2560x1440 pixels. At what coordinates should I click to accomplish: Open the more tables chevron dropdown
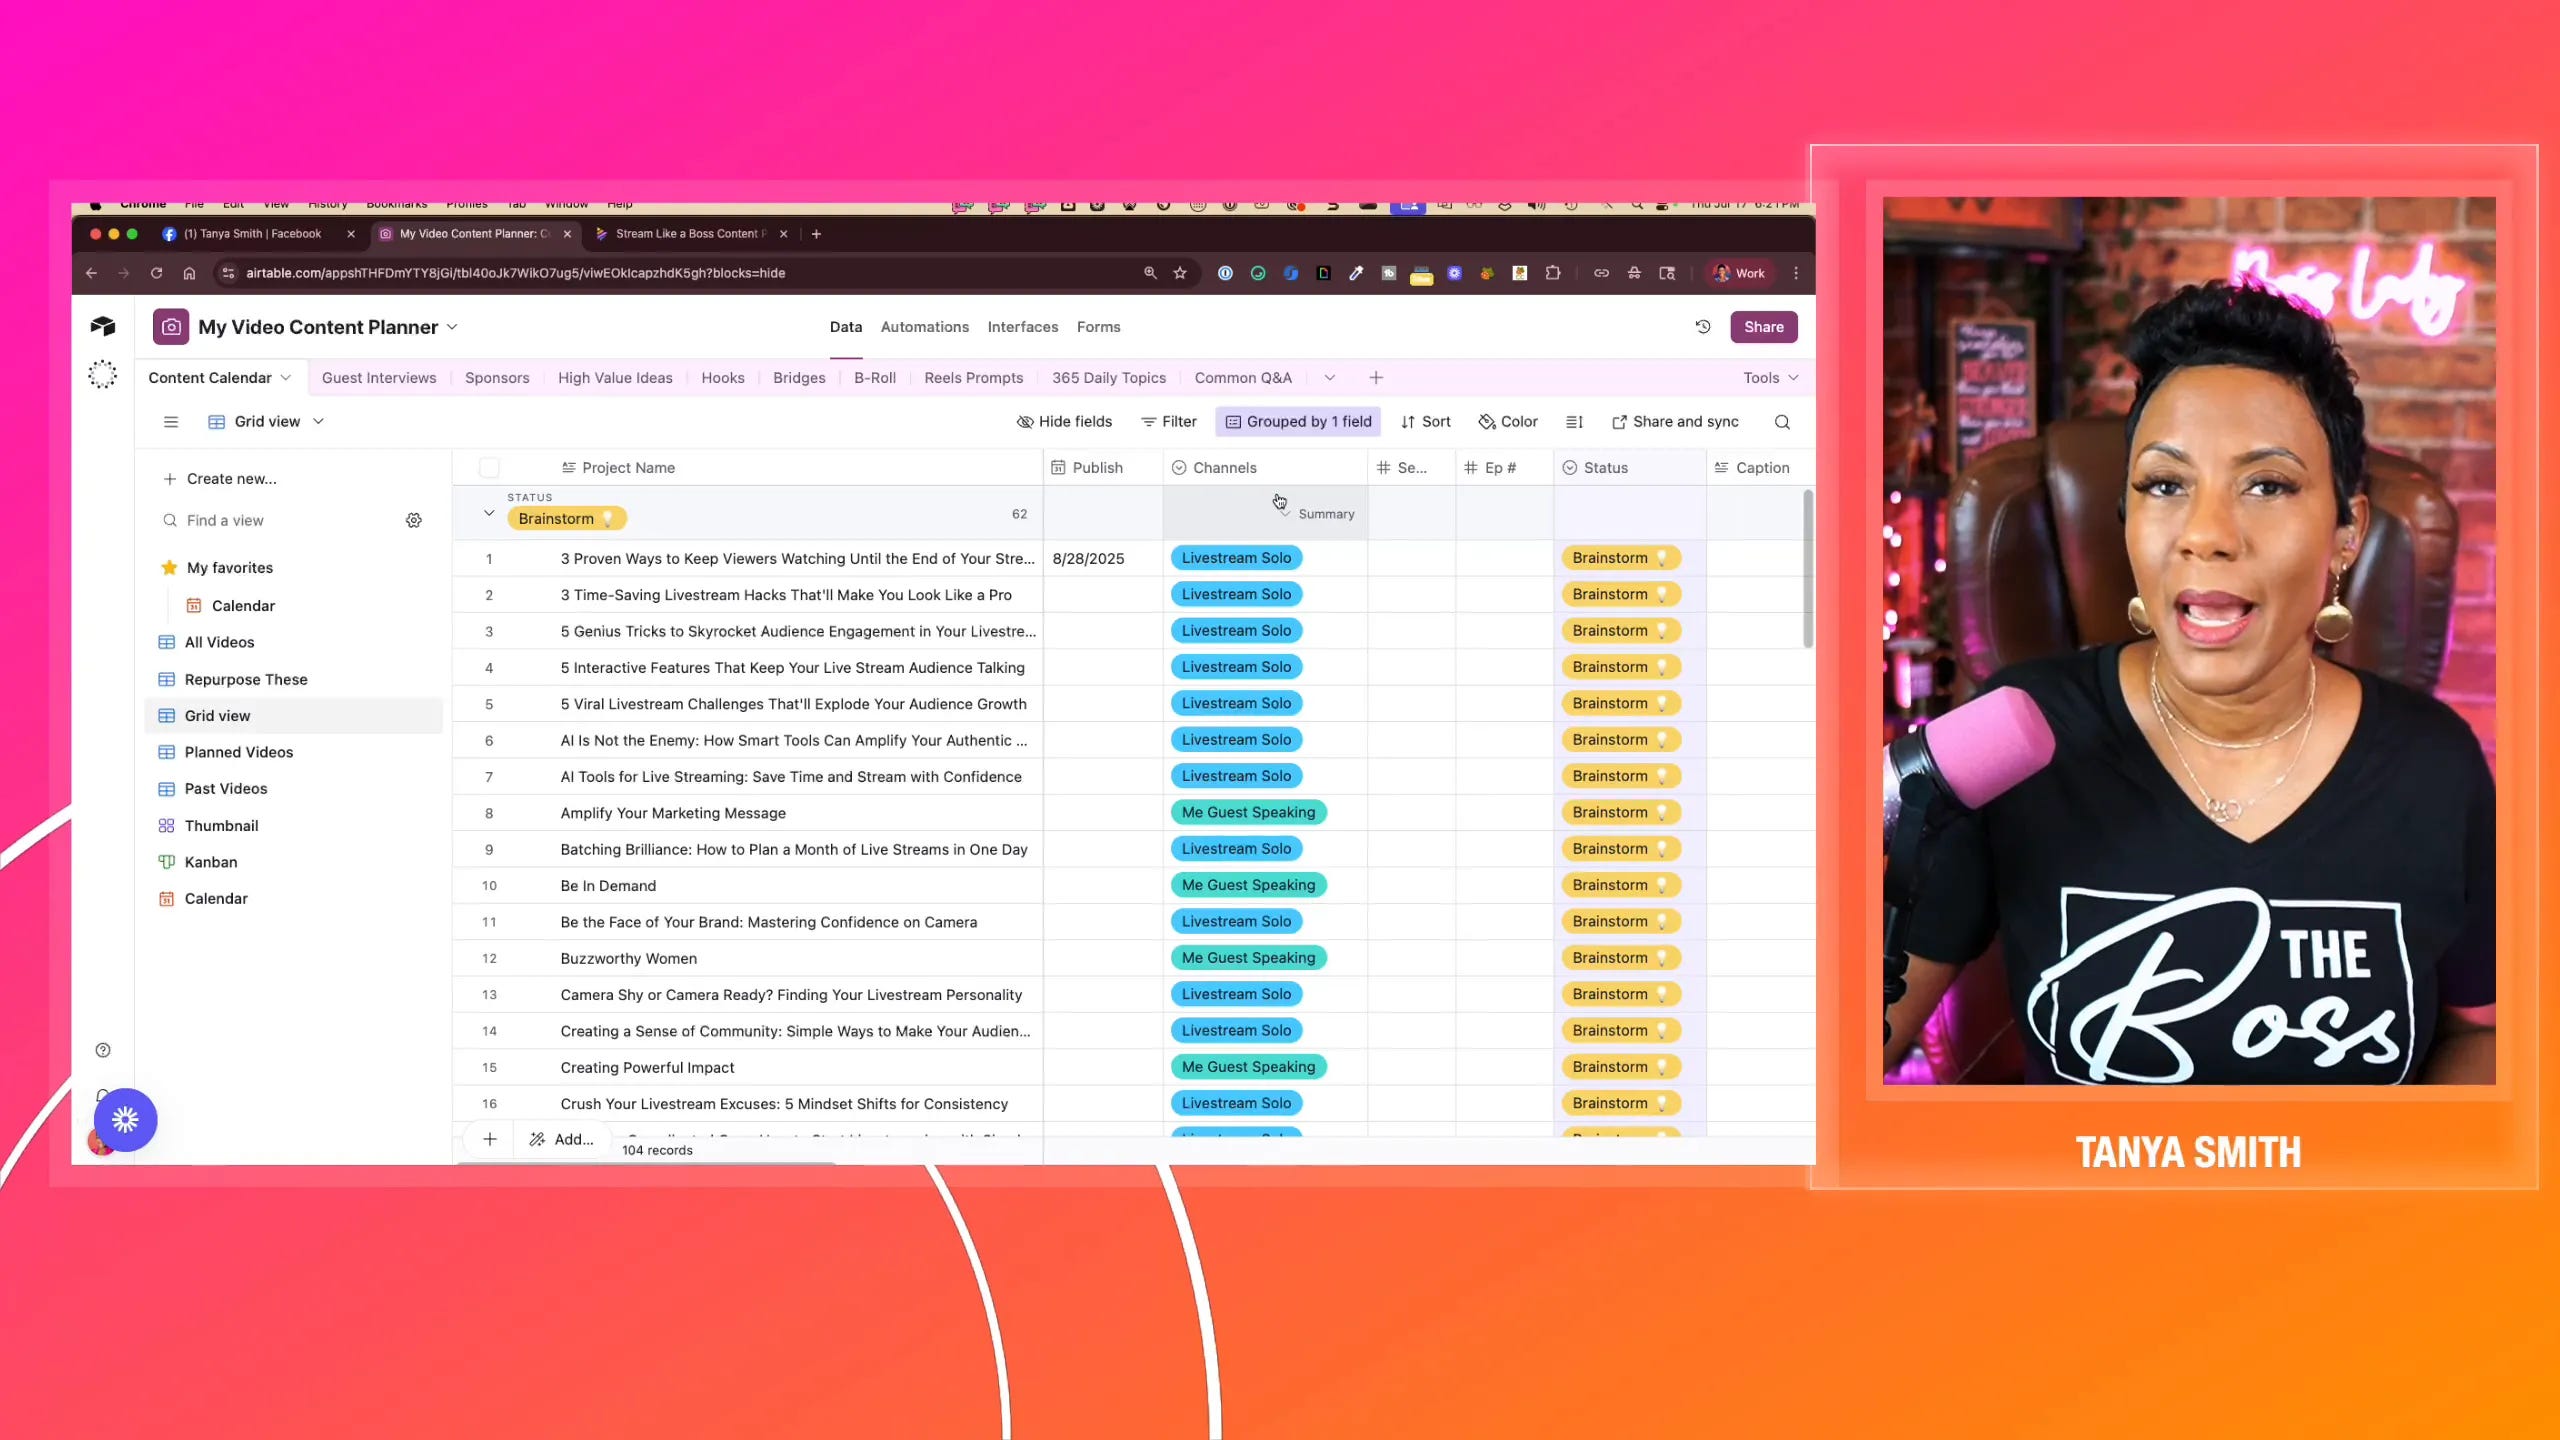click(1330, 378)
